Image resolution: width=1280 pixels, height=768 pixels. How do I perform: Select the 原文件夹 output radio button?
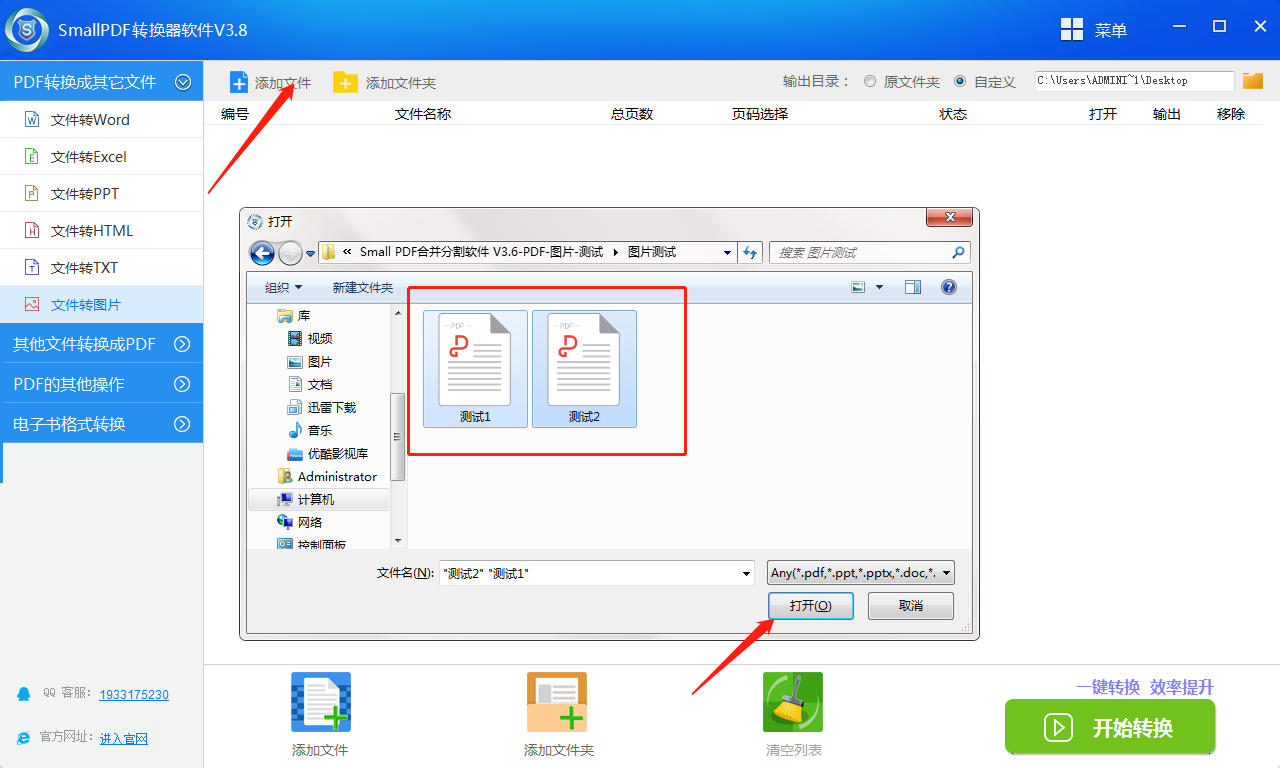point(870,82)
